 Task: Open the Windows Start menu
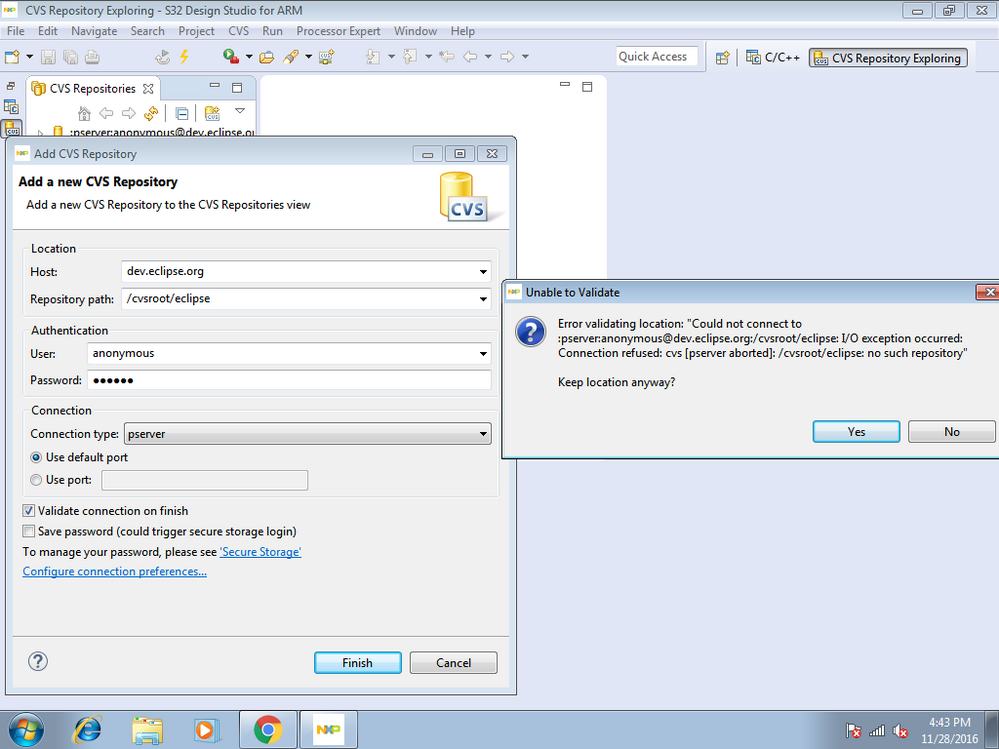point(27,729)
